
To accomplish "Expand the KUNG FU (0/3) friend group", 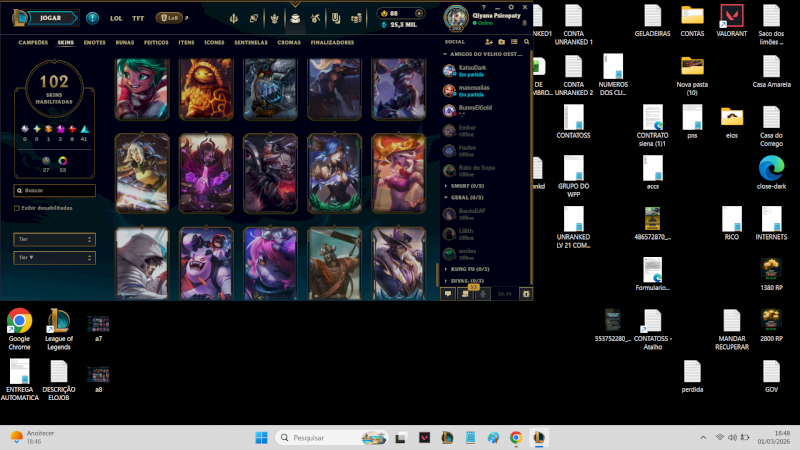I will (446, 269).
